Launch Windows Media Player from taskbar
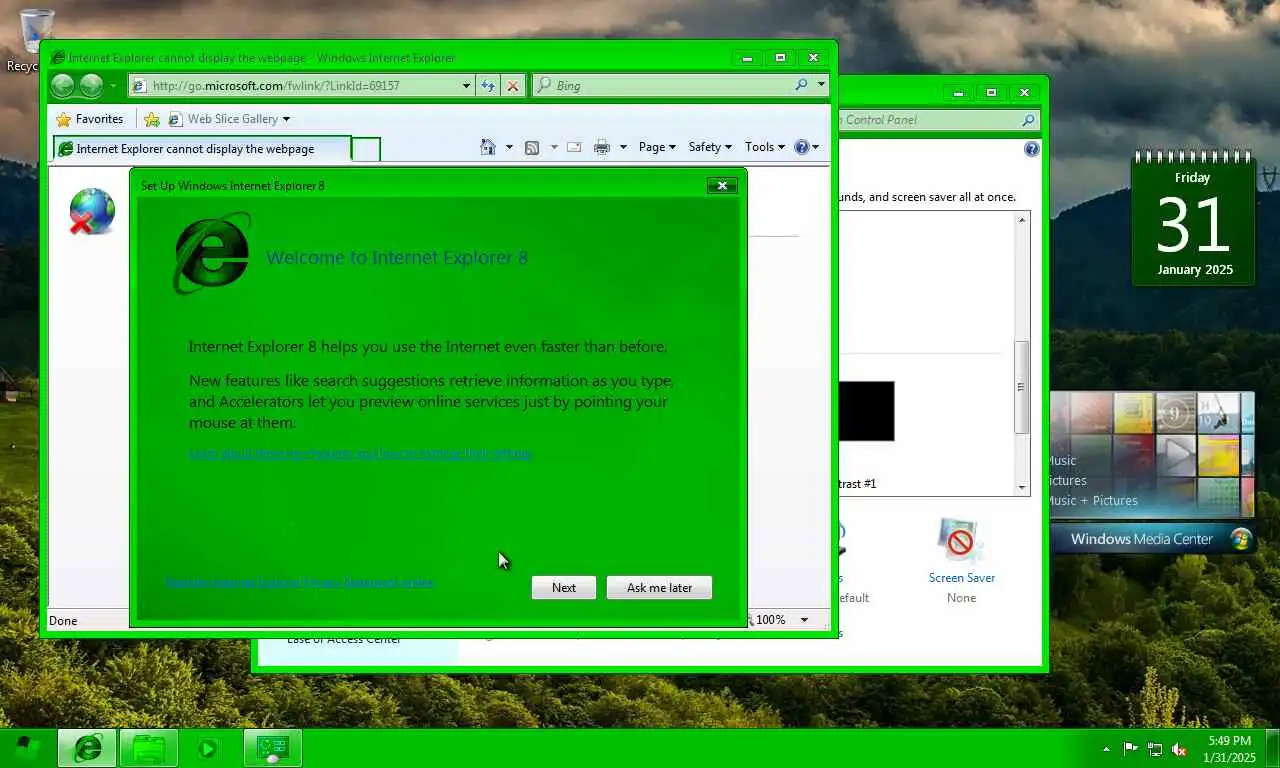The image size is (1280, 768). [x=208, y=748]
